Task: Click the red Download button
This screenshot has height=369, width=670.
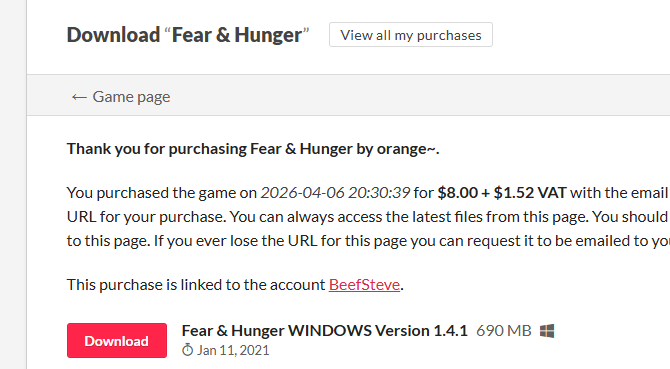Action: point(117,340)
